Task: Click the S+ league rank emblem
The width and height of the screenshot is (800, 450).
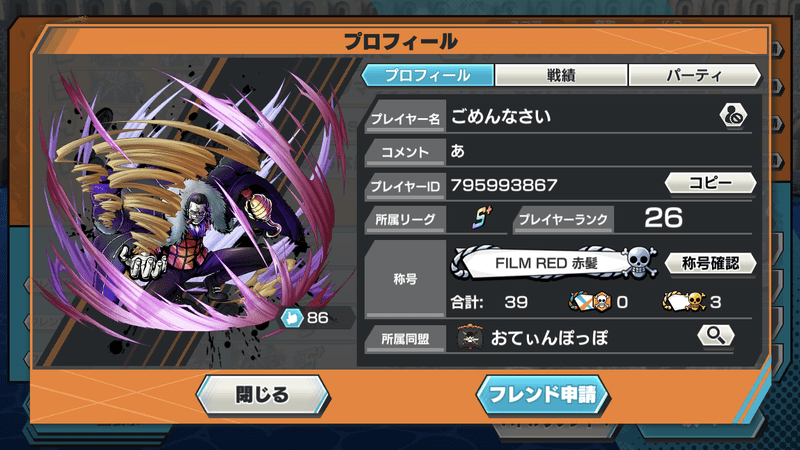Action: [481, 218]
